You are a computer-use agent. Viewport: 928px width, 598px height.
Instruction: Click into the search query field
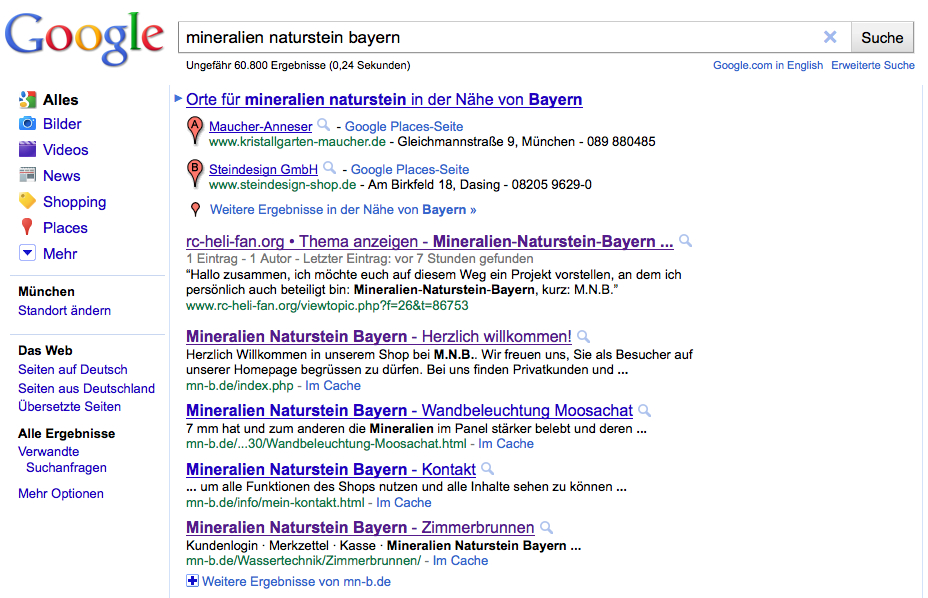(x=500, y=37)
